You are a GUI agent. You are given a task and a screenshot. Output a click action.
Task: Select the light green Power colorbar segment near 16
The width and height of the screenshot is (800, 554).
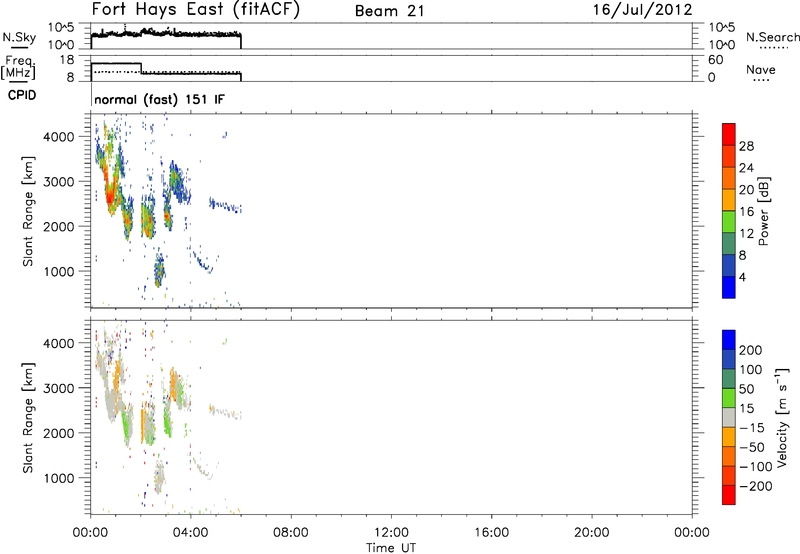point(729,221)
